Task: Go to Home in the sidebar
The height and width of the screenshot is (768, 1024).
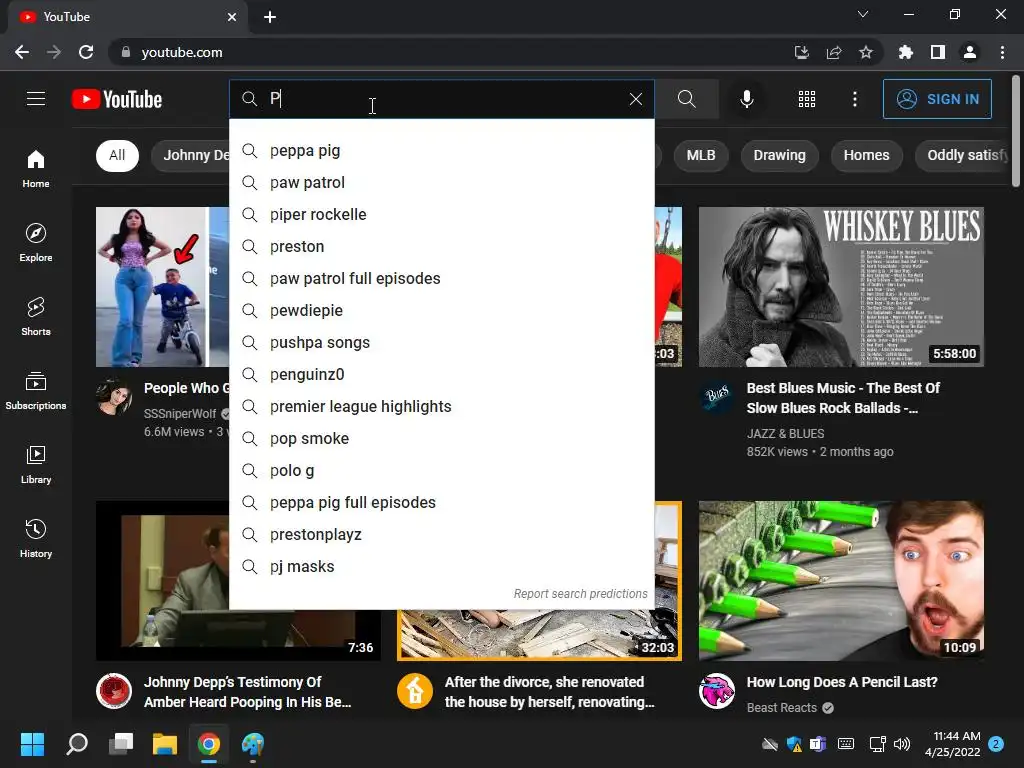Action: [x=36, y=168]
